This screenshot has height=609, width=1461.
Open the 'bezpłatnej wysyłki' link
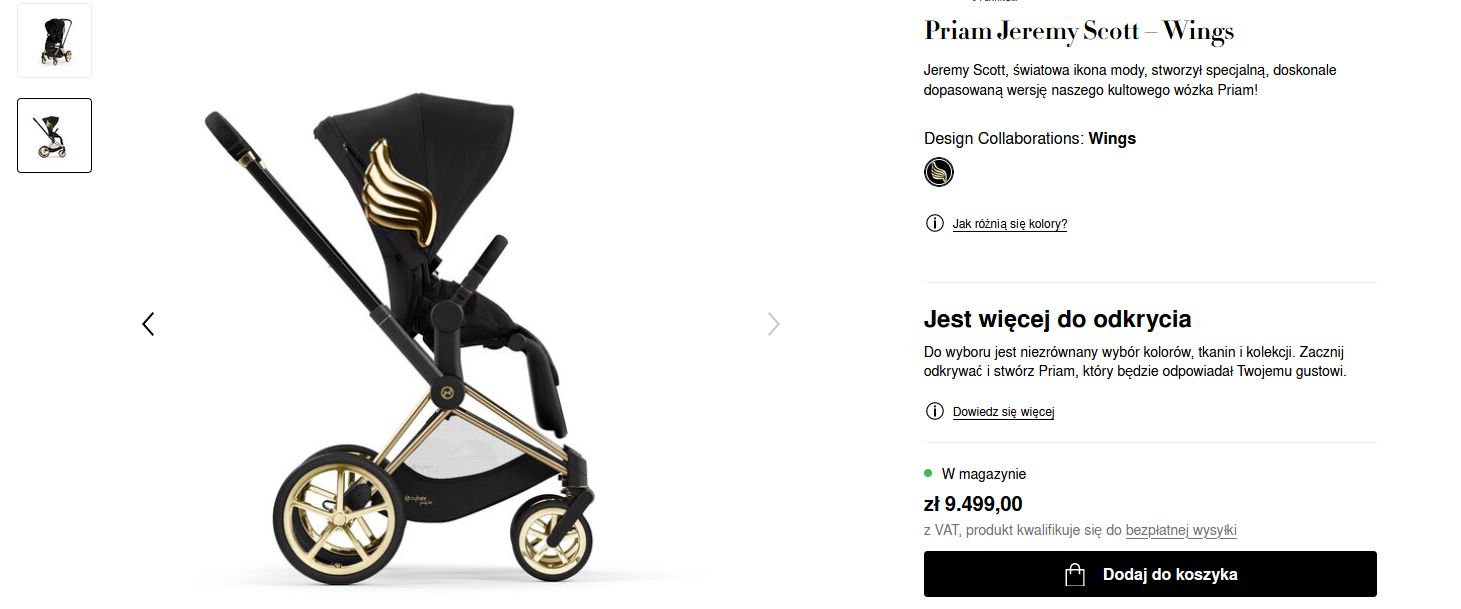[1181, 530]
